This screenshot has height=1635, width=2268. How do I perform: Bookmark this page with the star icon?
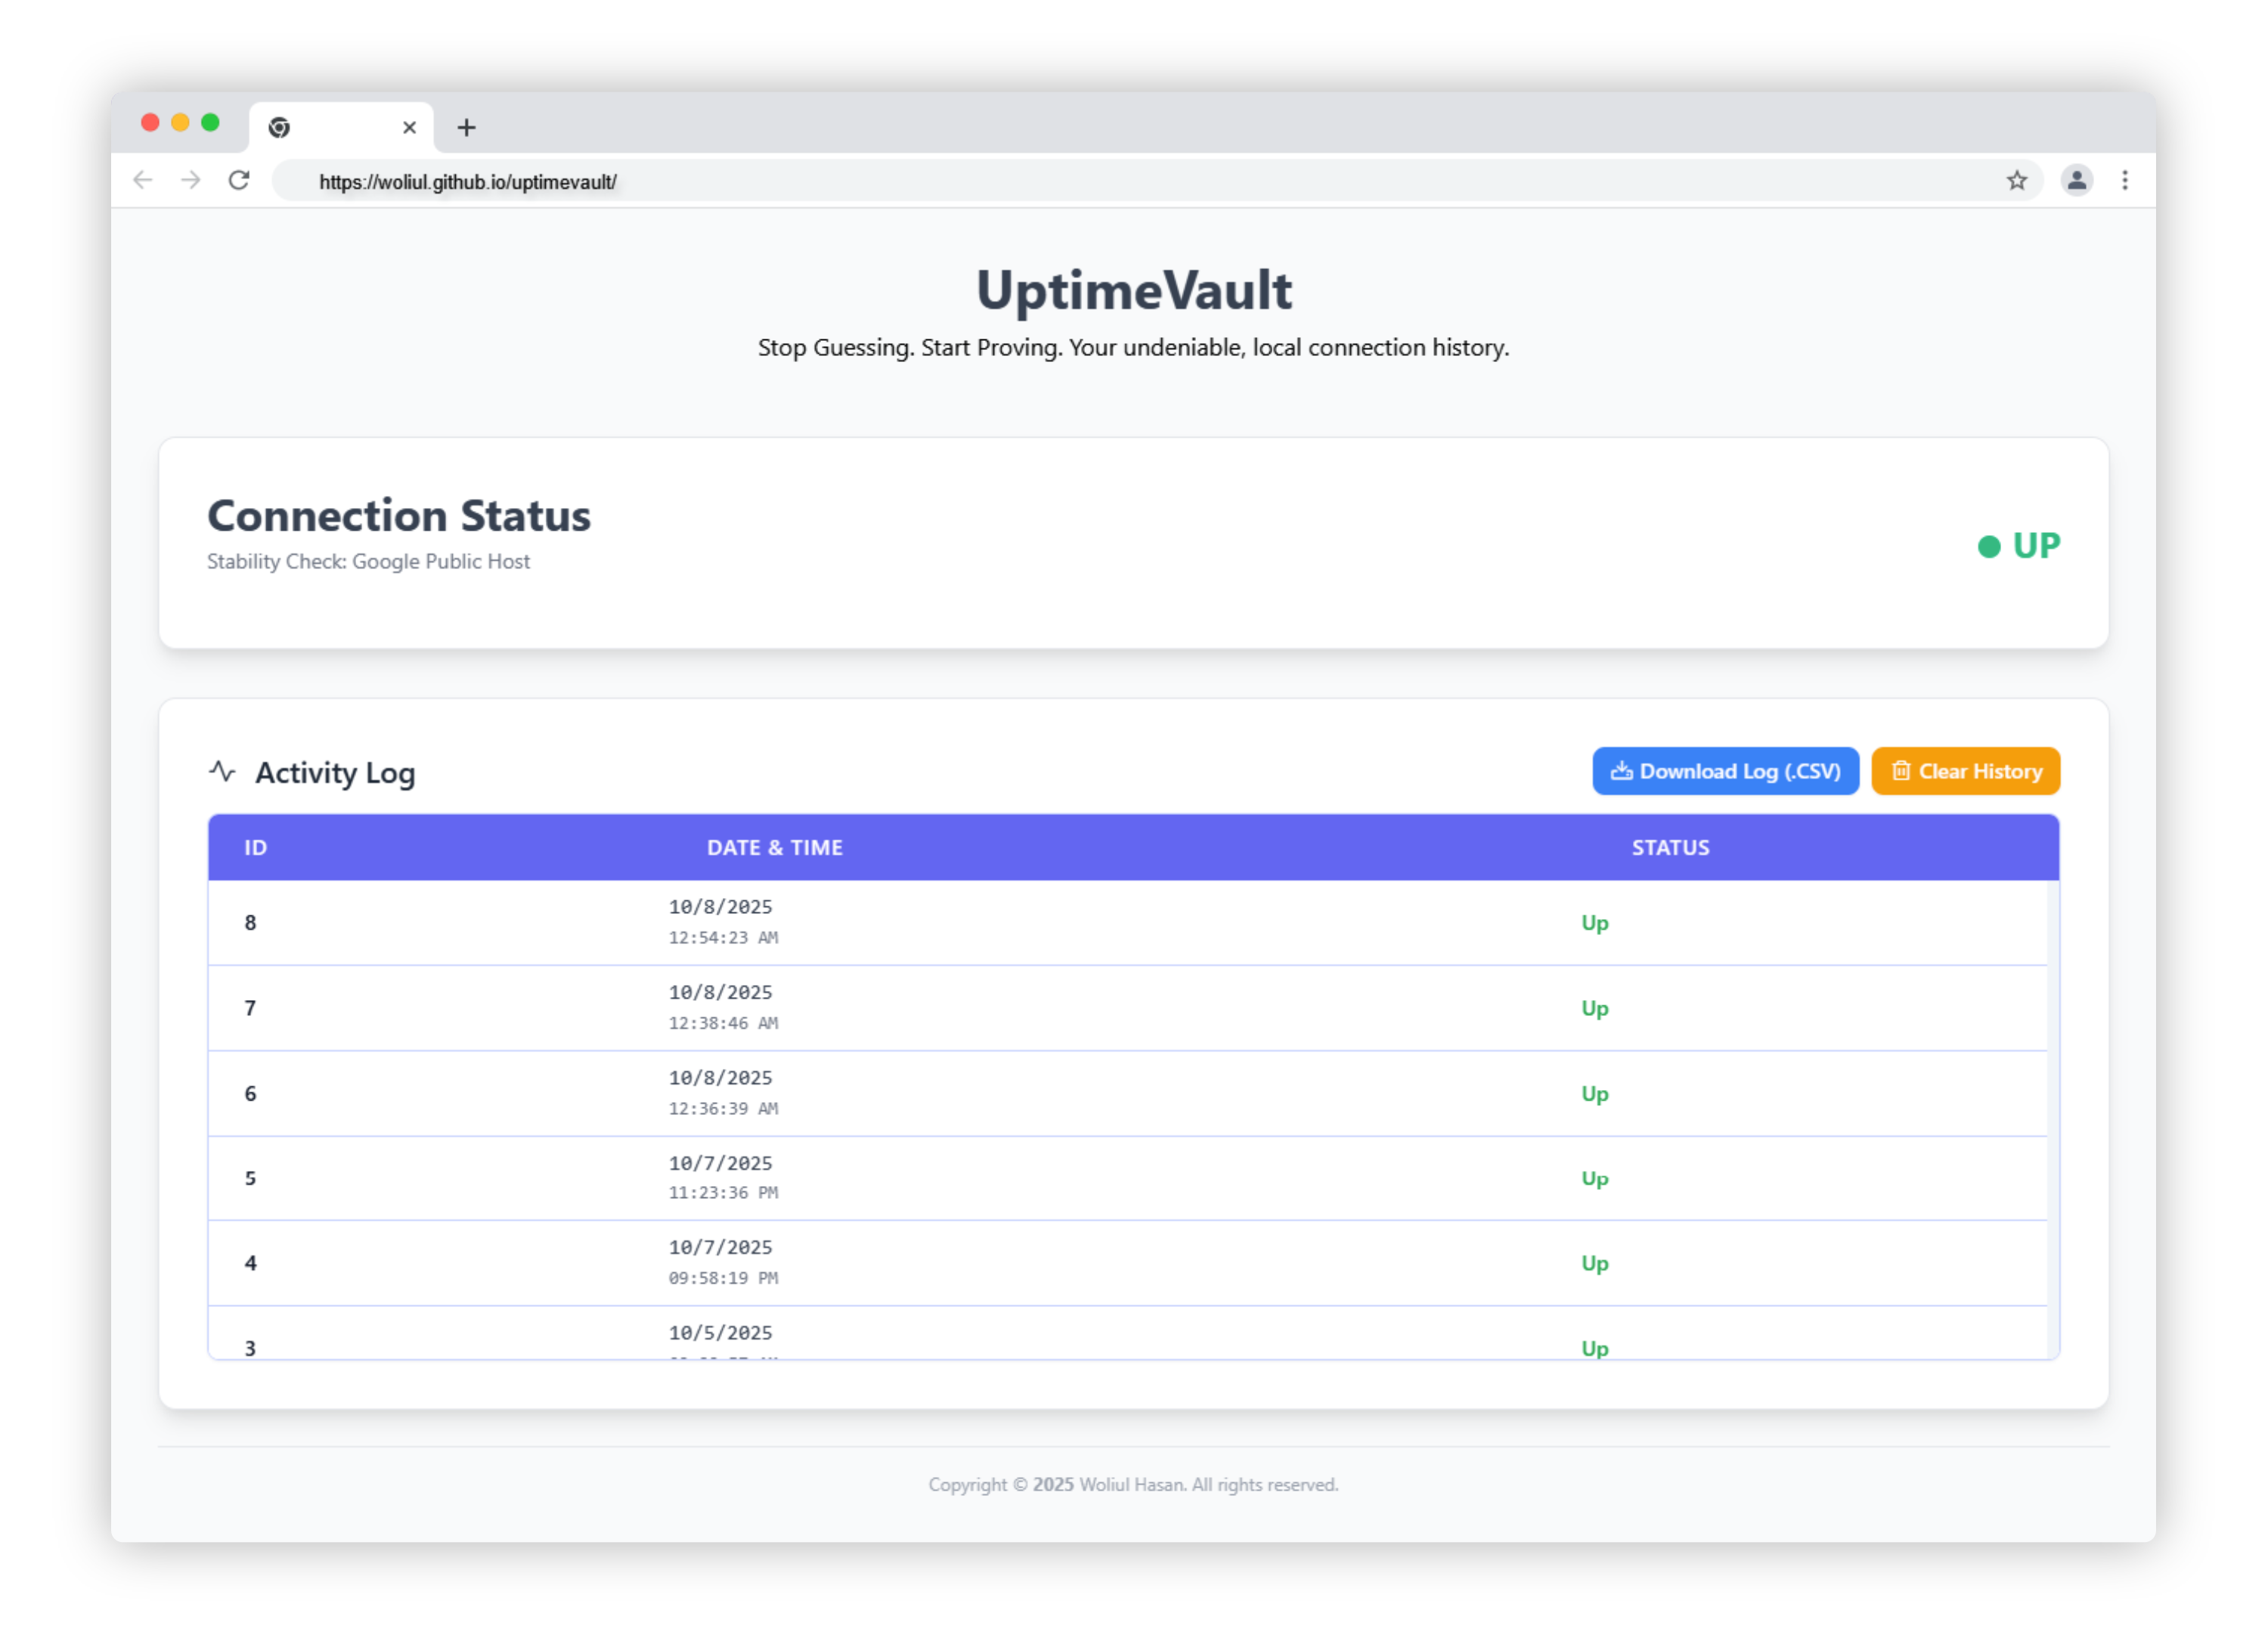click(2016, 180)
